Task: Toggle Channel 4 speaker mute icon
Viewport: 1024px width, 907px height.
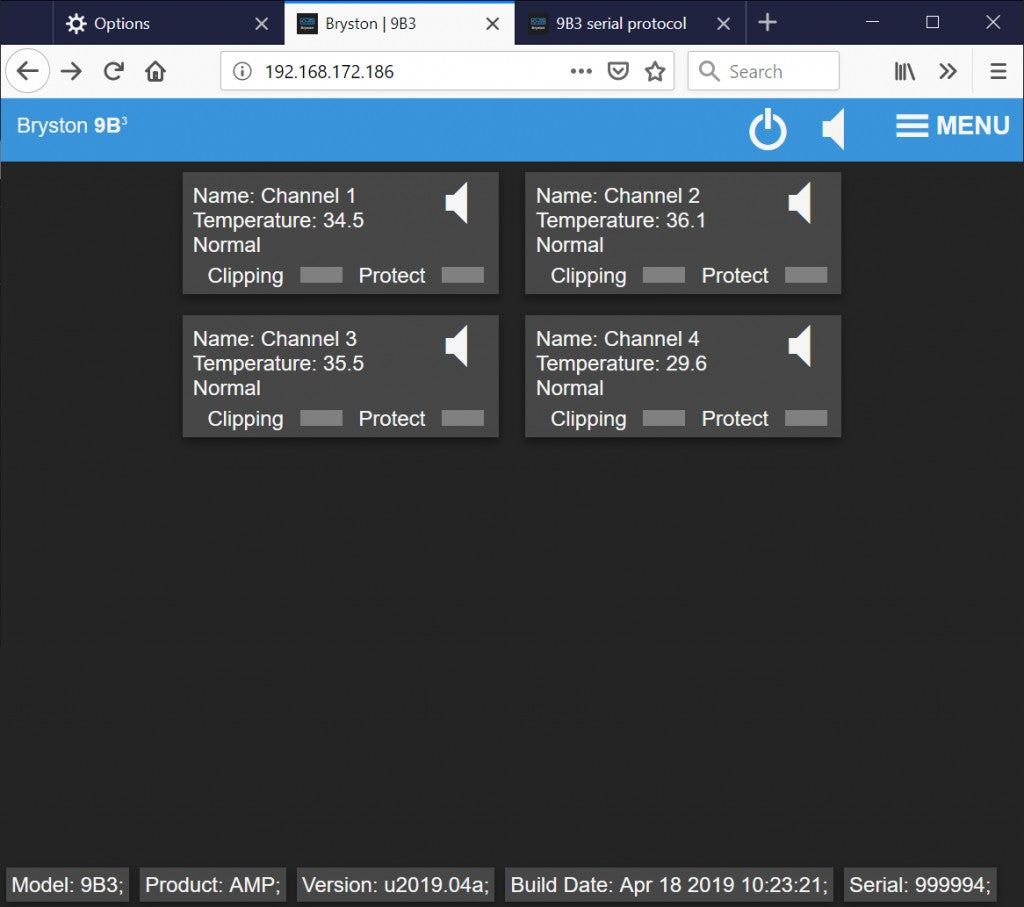Action: point(800,347)
